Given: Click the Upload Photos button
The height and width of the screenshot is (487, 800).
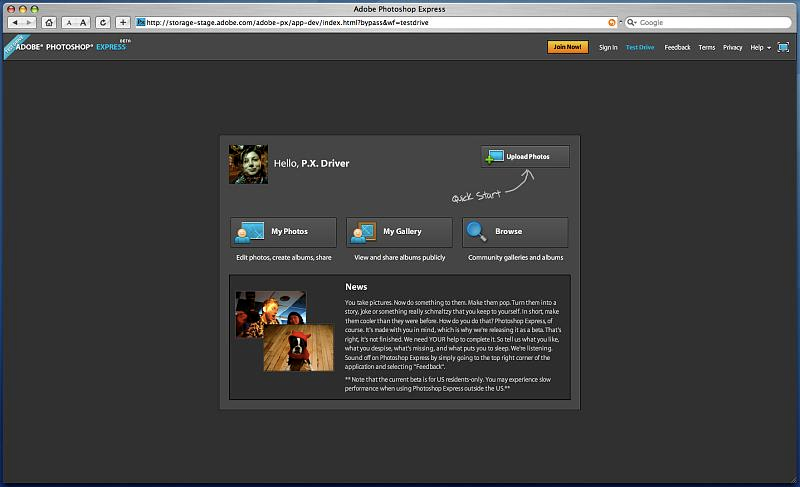Looking at the screenshot, I should (525, 157).
